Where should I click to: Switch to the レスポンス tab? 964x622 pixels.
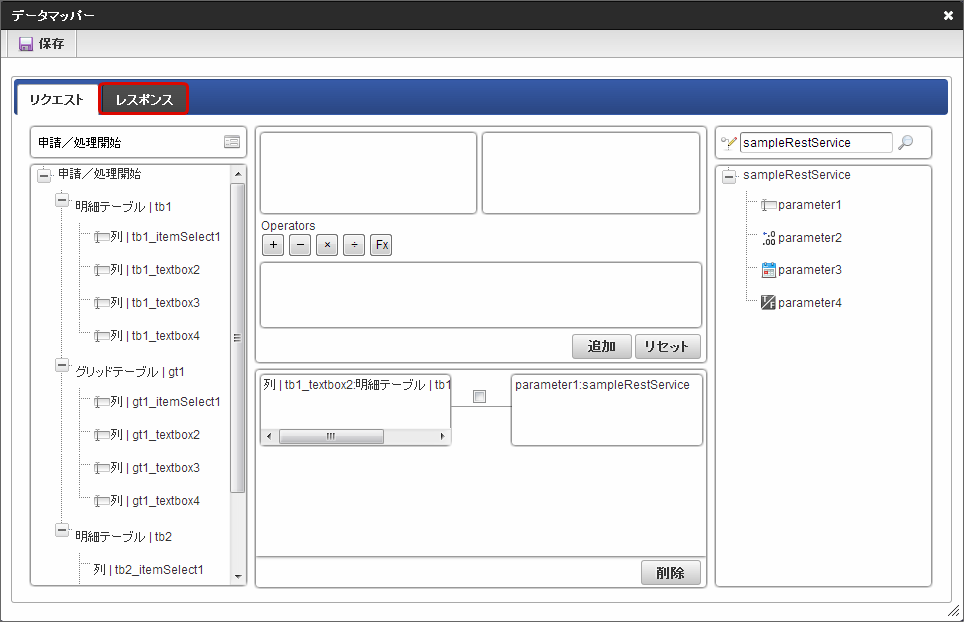tap(144, 99)
